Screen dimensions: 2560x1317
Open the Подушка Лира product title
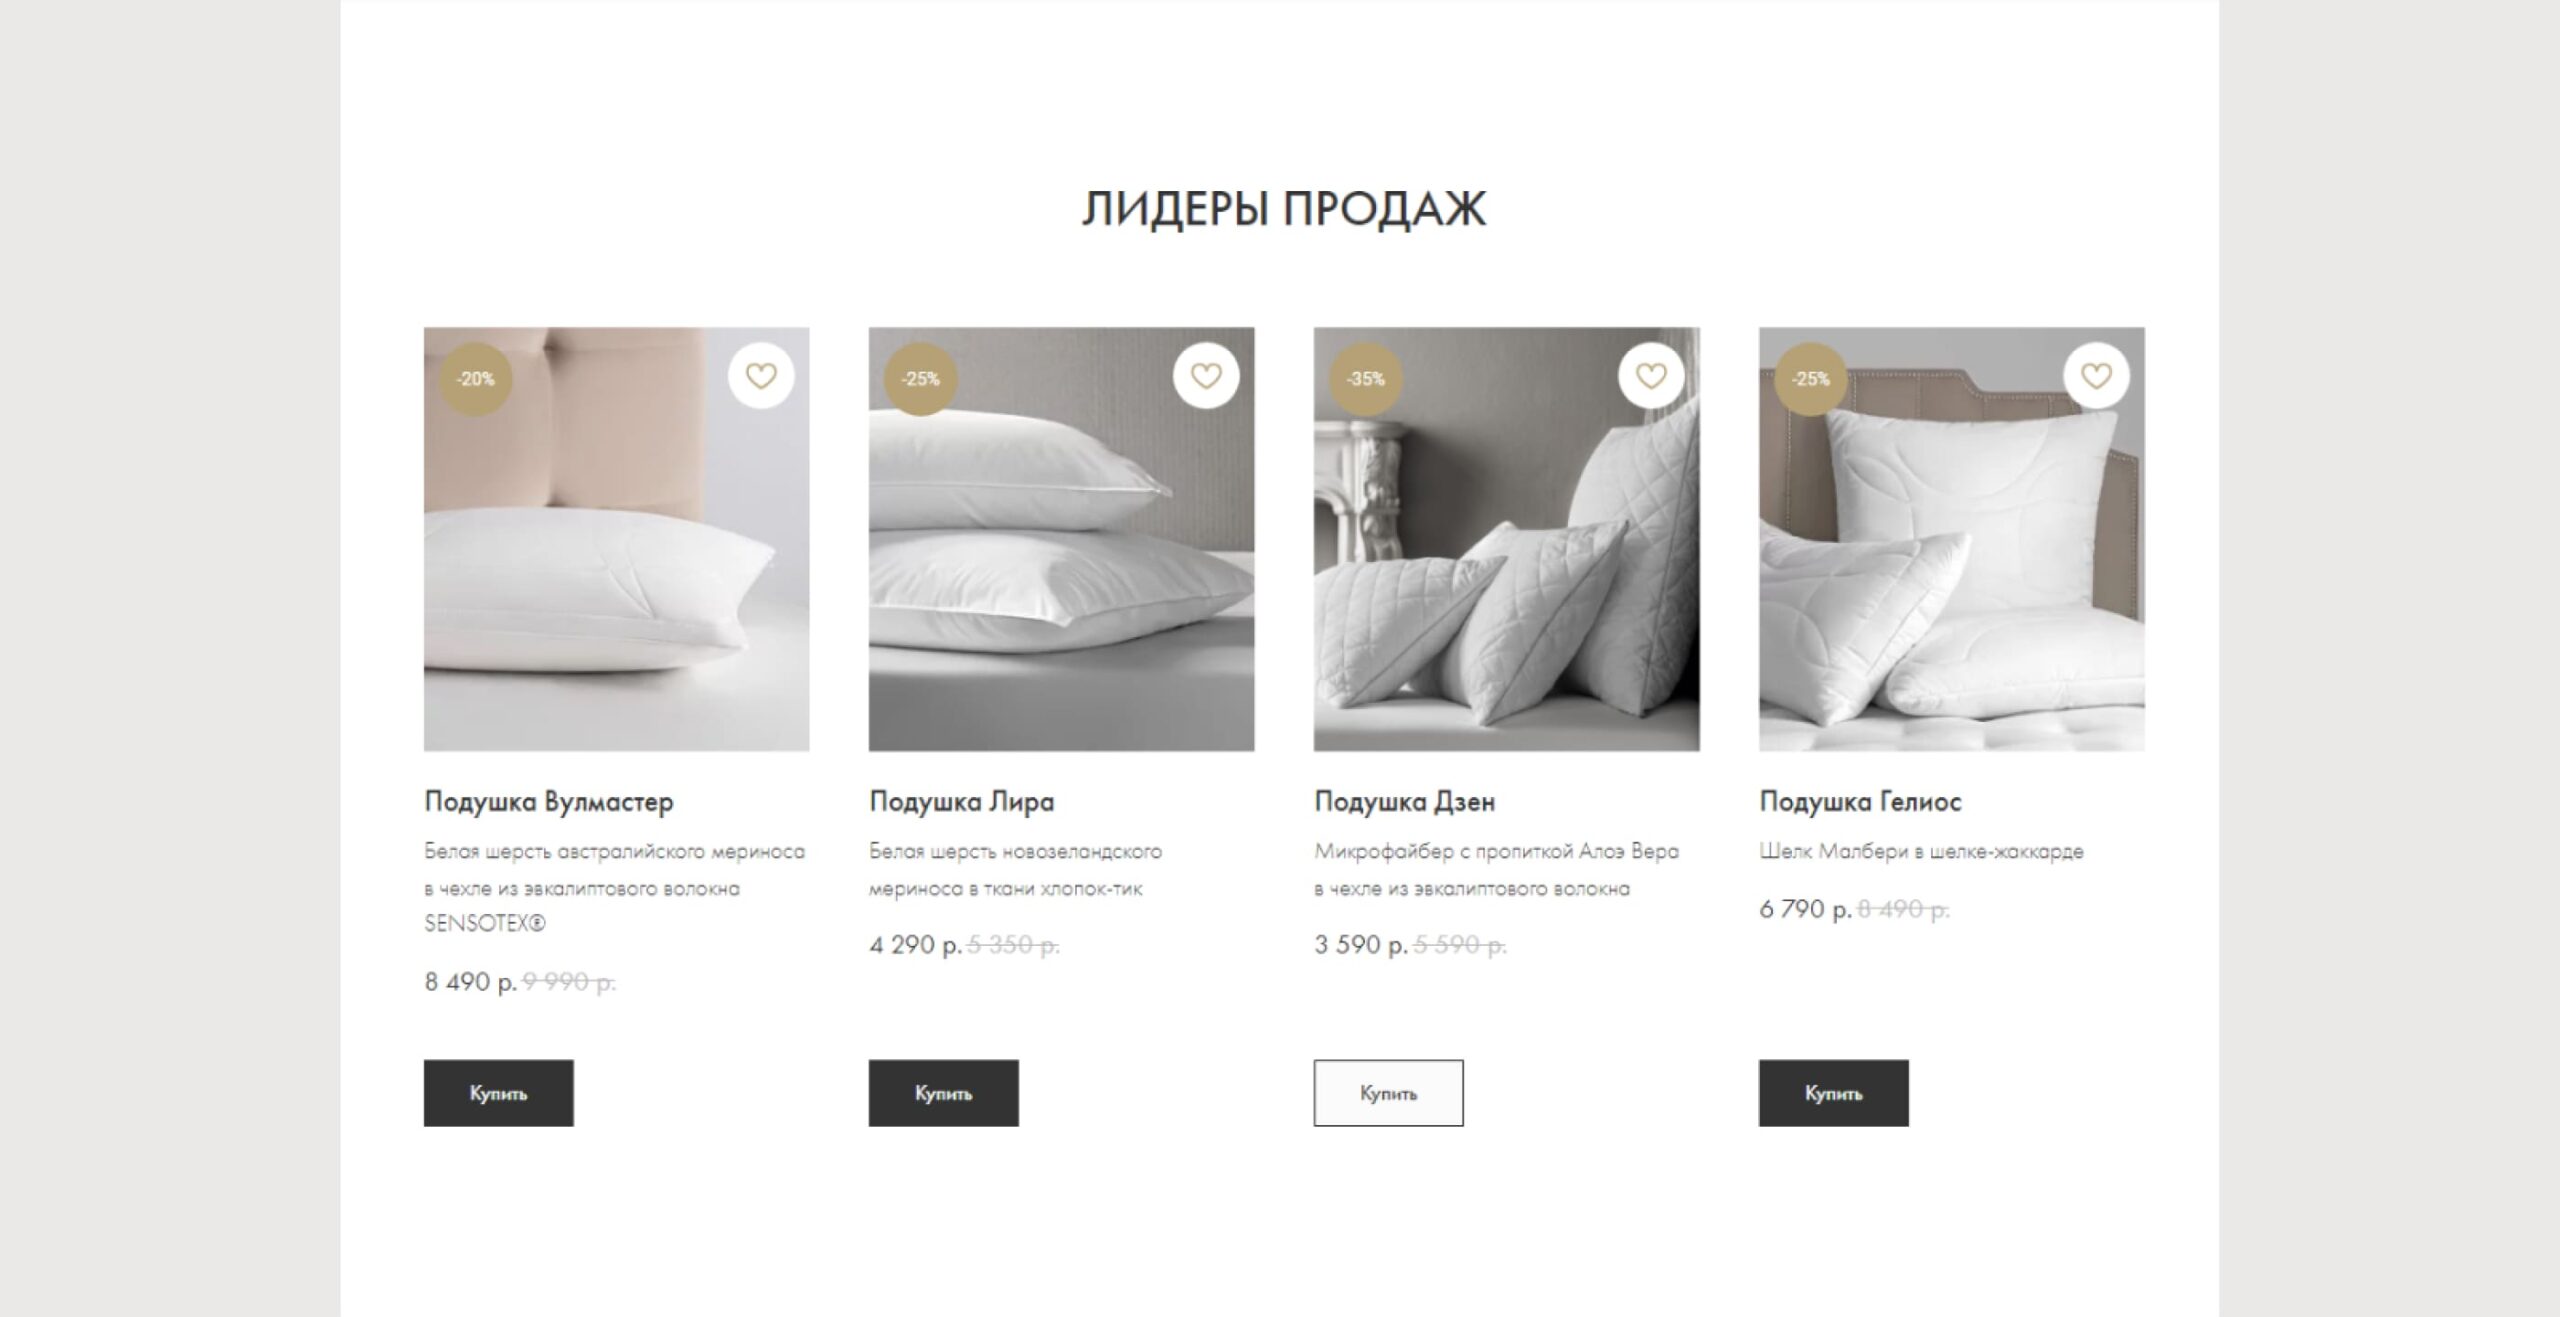tap(962, 801)
